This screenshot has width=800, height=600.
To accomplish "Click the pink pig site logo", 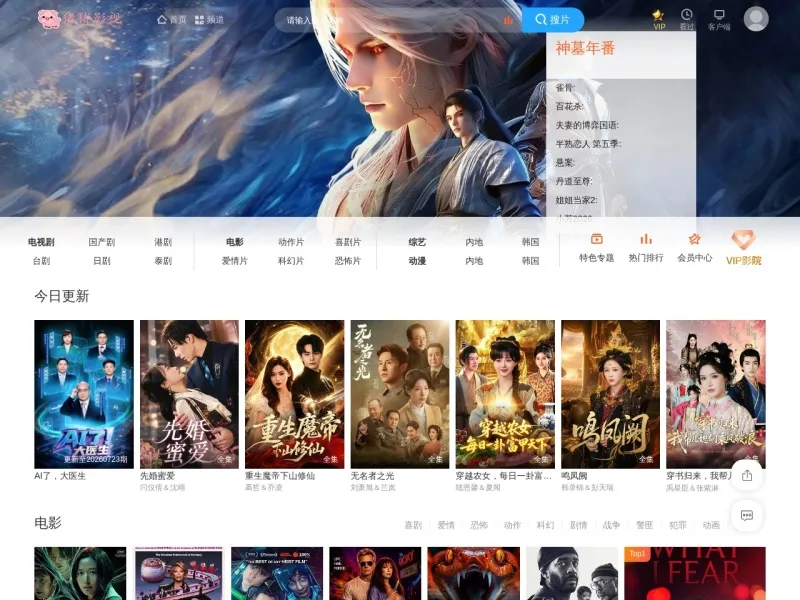I will 49,19.
